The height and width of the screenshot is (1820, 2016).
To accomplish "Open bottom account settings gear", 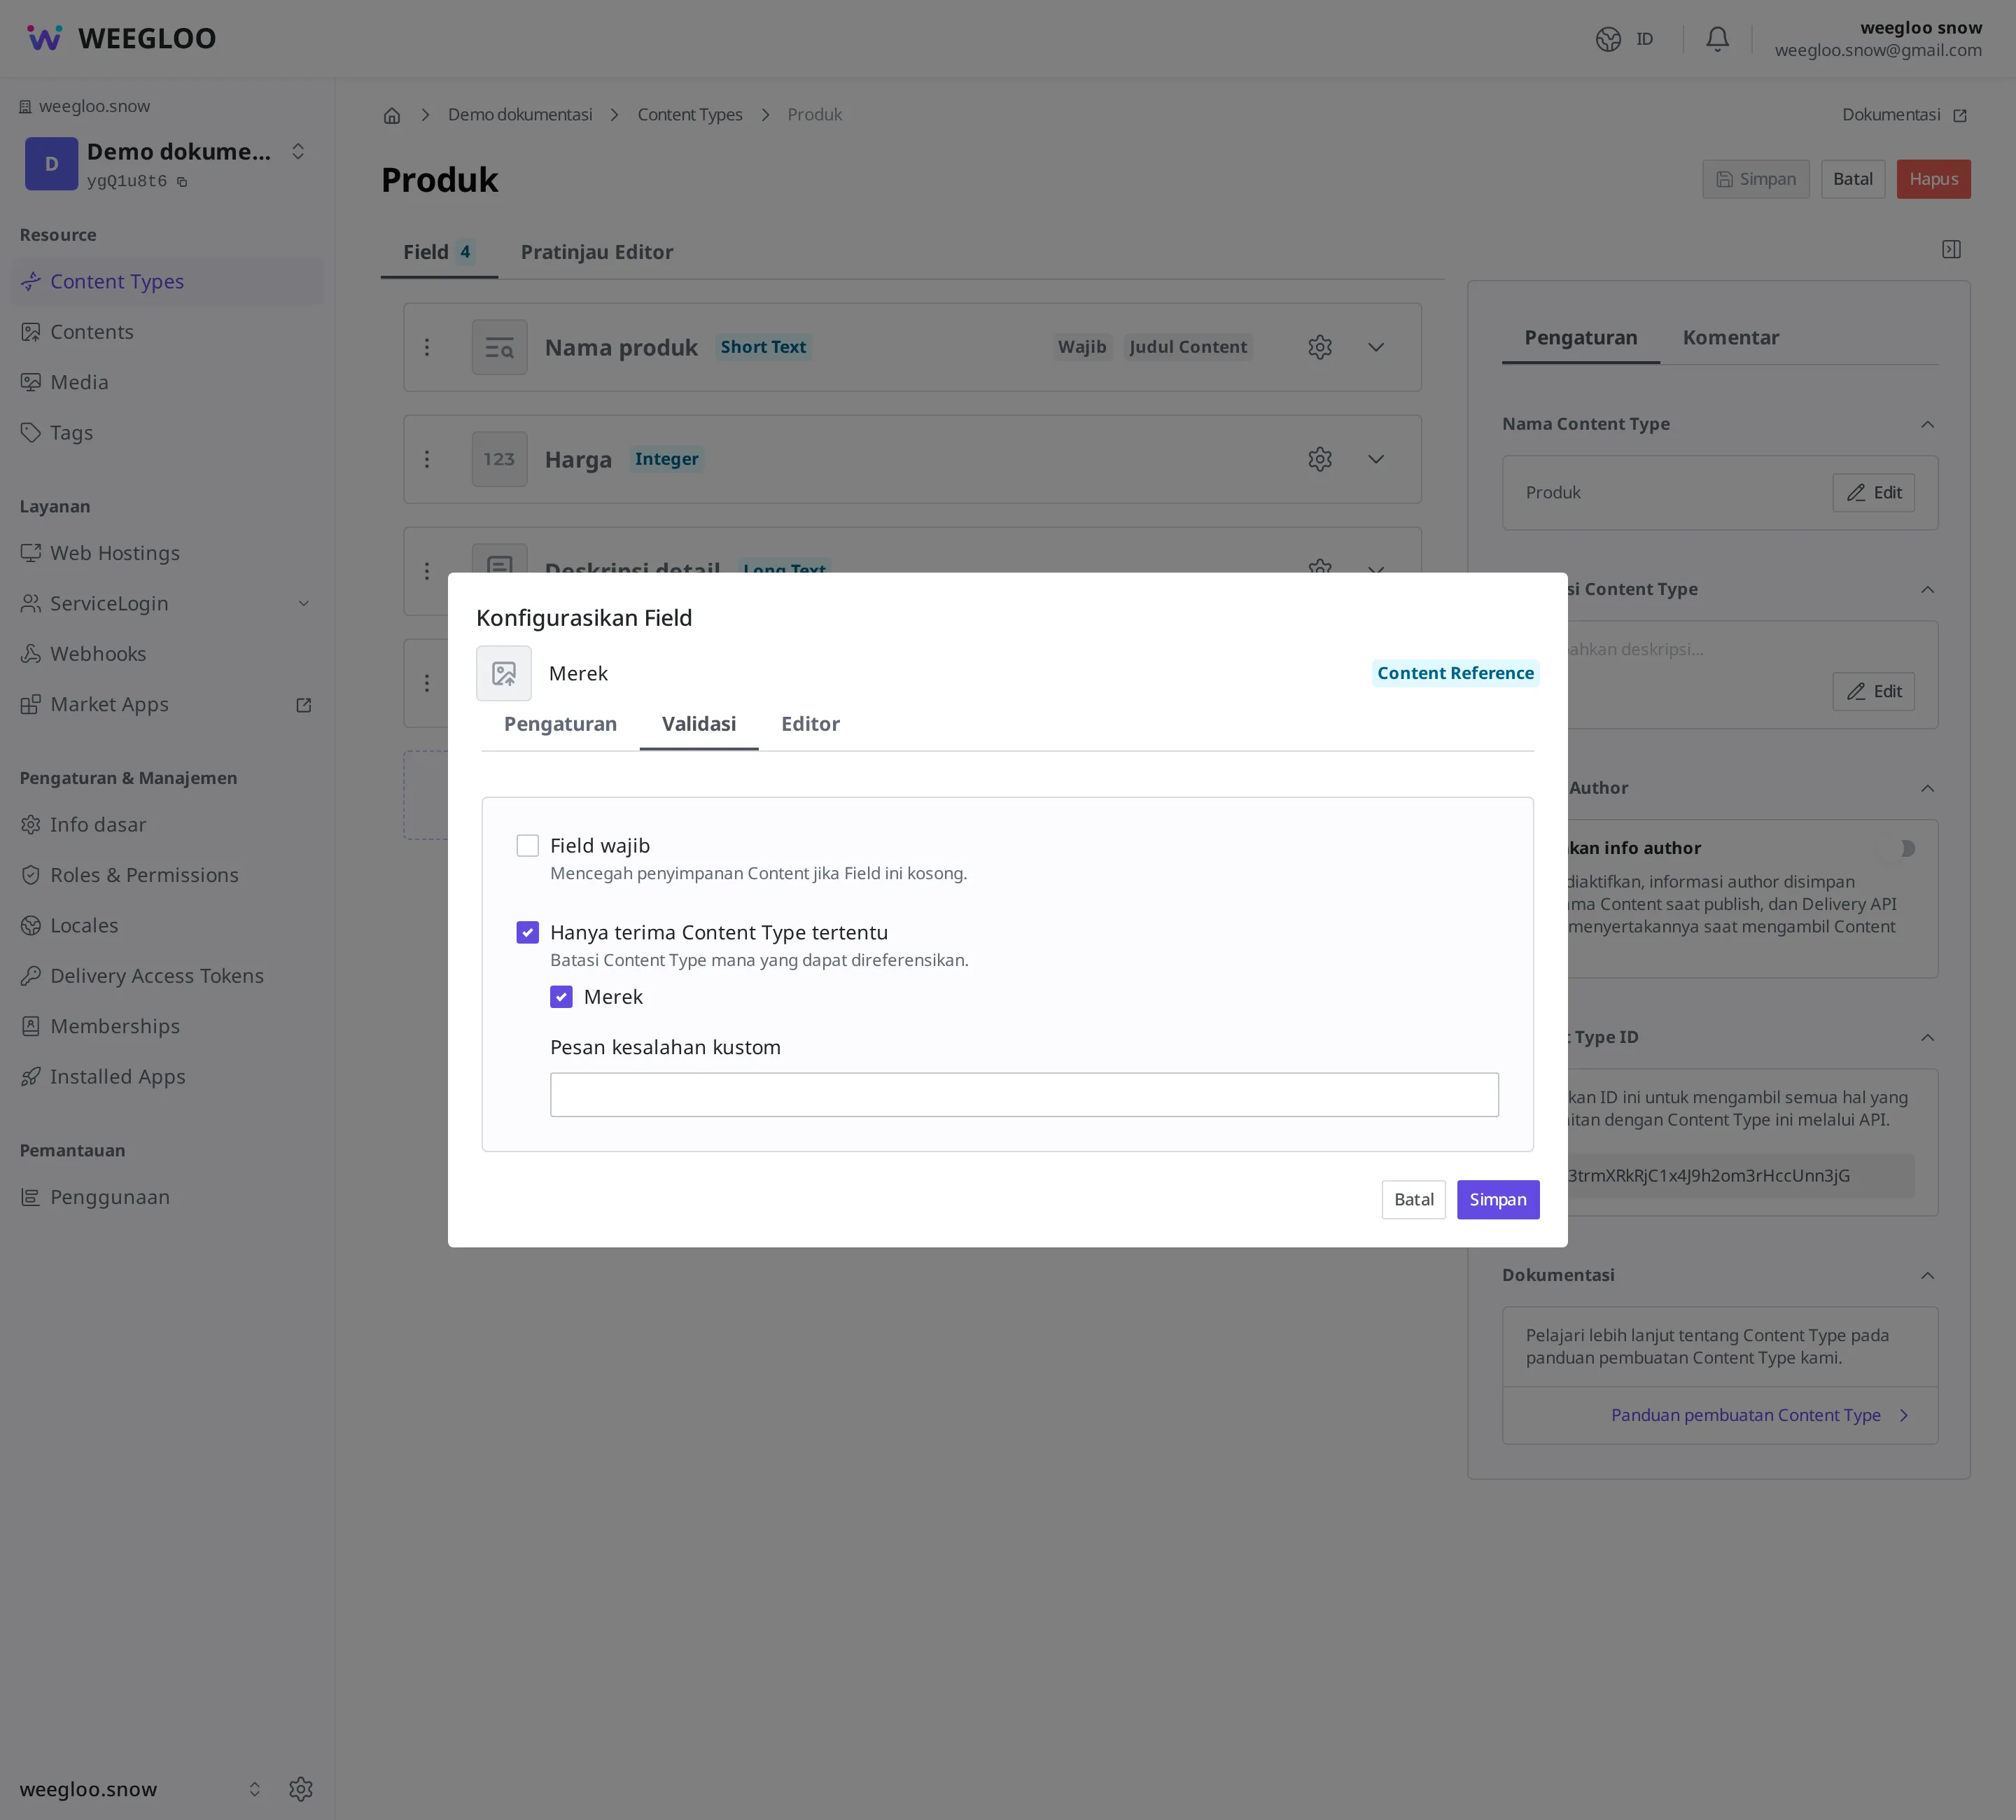I will coord(301,1789).
